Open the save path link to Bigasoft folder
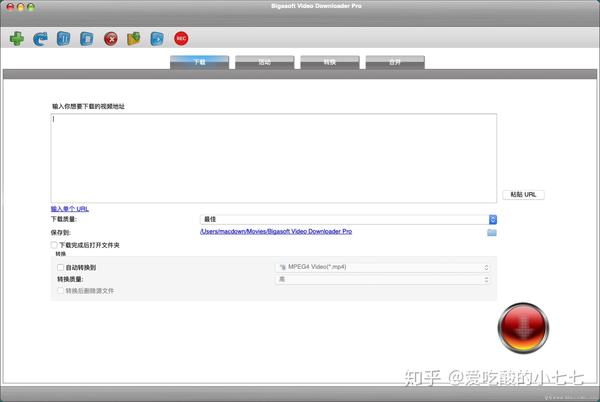Viewport: 600px width, 402px height. [276, 231]
